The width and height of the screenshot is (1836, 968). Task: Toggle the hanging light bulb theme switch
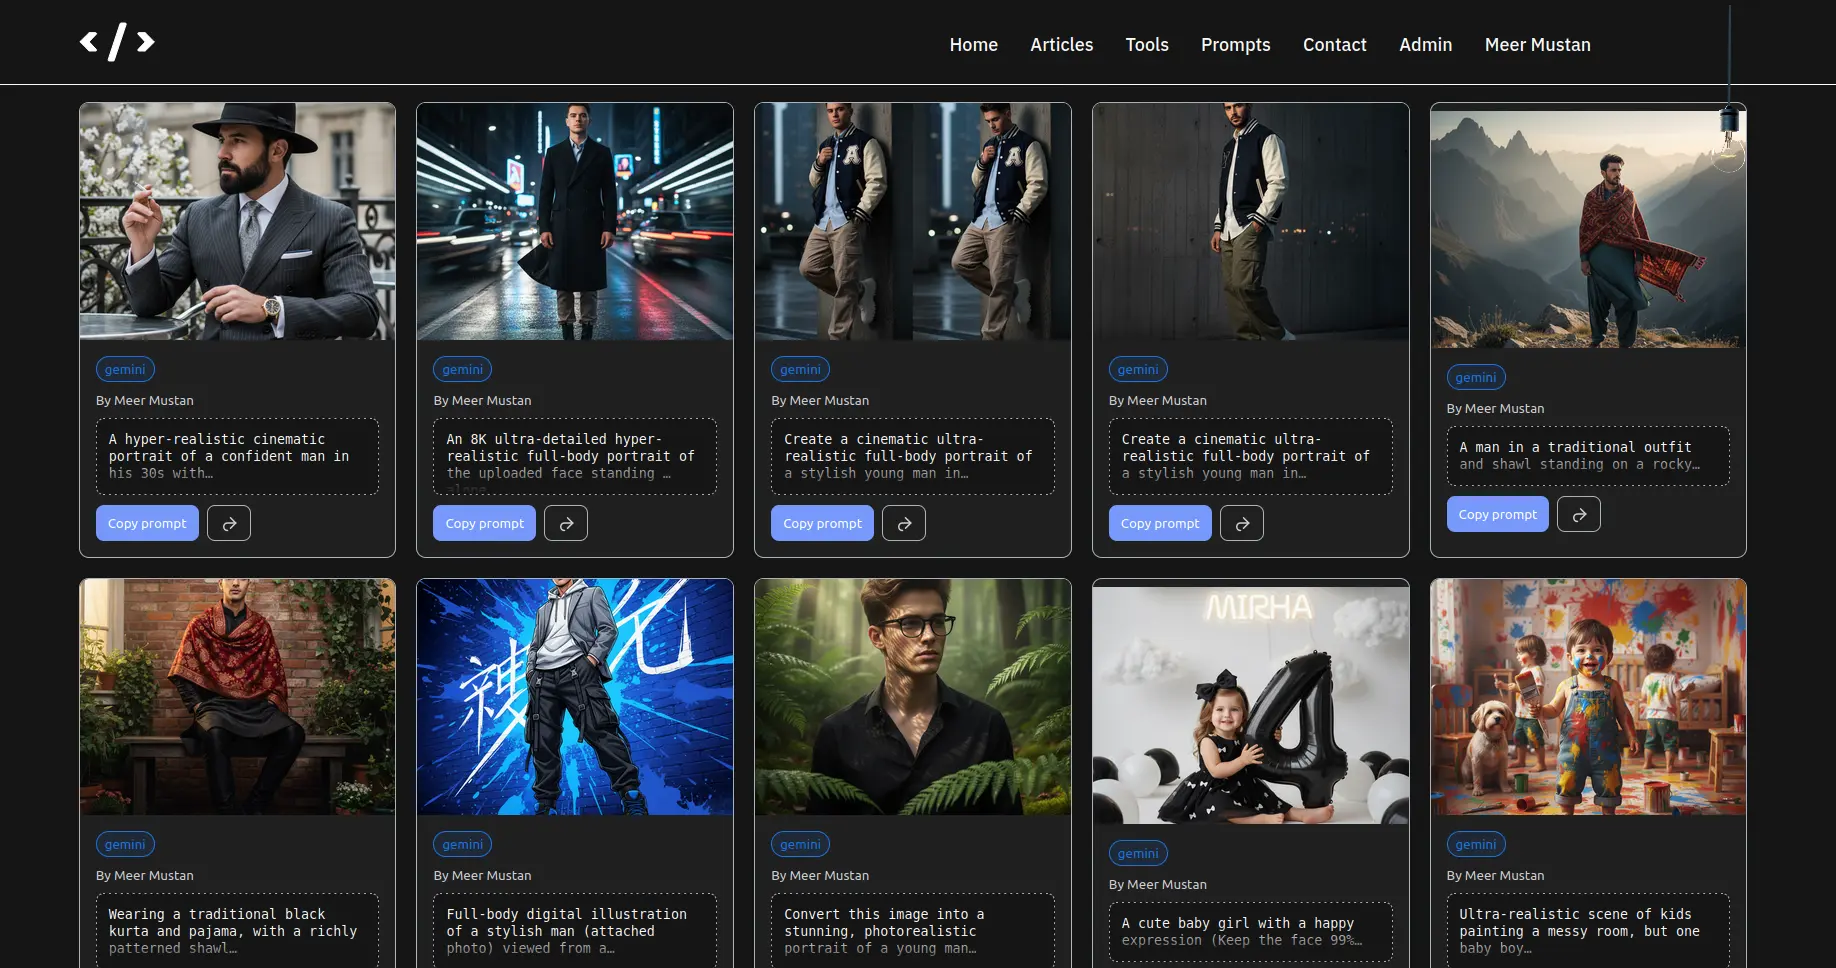1728,140
